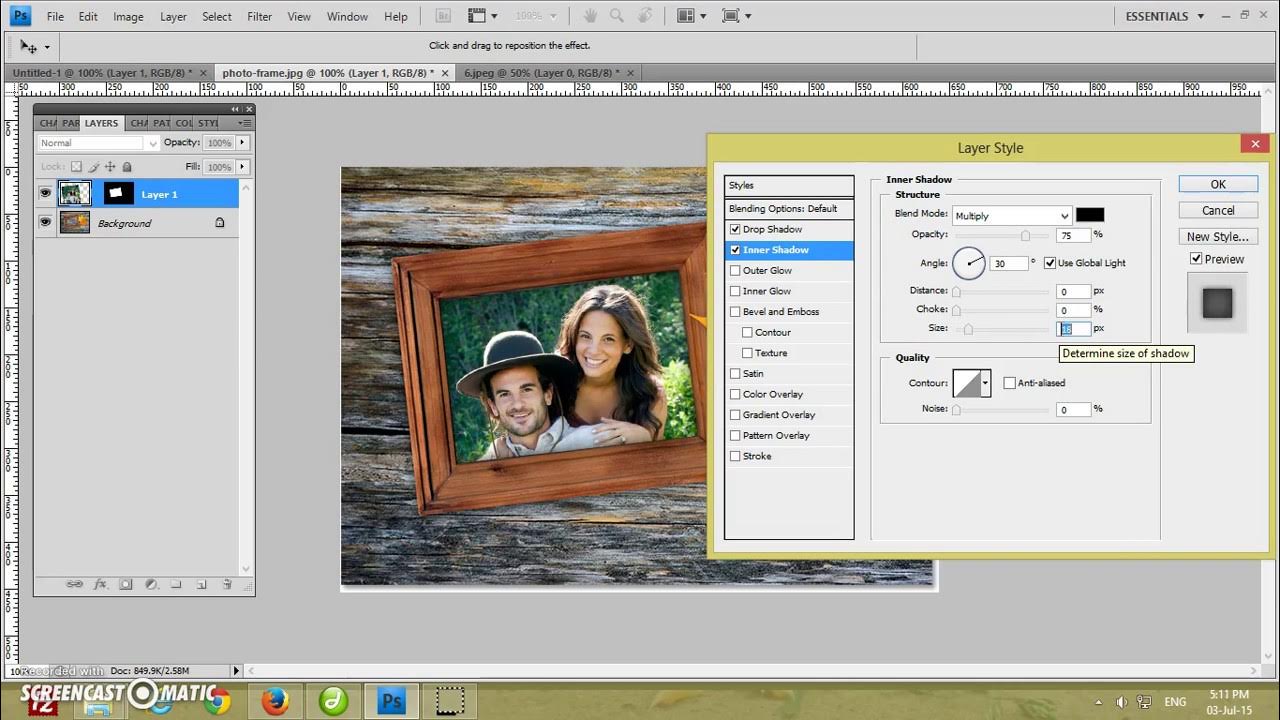Viewport: 1280px width, 720px height.
Task: Click the Photoshop Ps logo icon
Action: click(x=20, y=16)
